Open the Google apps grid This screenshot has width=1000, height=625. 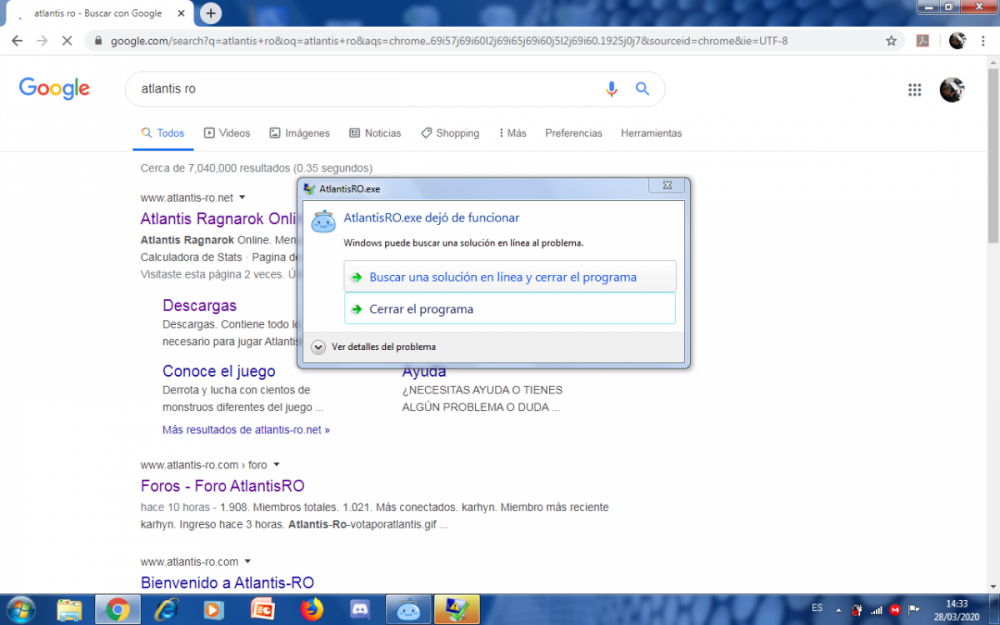(914, 90)
